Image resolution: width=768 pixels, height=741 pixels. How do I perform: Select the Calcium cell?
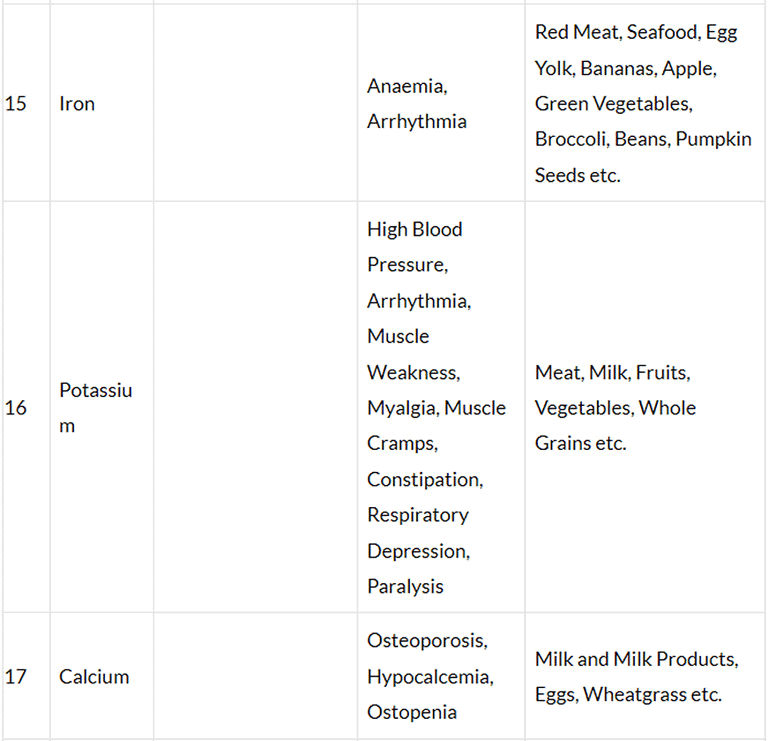tap(94, 677)
